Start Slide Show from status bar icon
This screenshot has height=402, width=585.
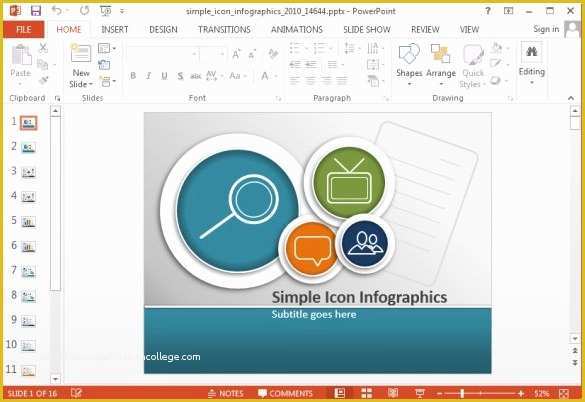point(420,393)
